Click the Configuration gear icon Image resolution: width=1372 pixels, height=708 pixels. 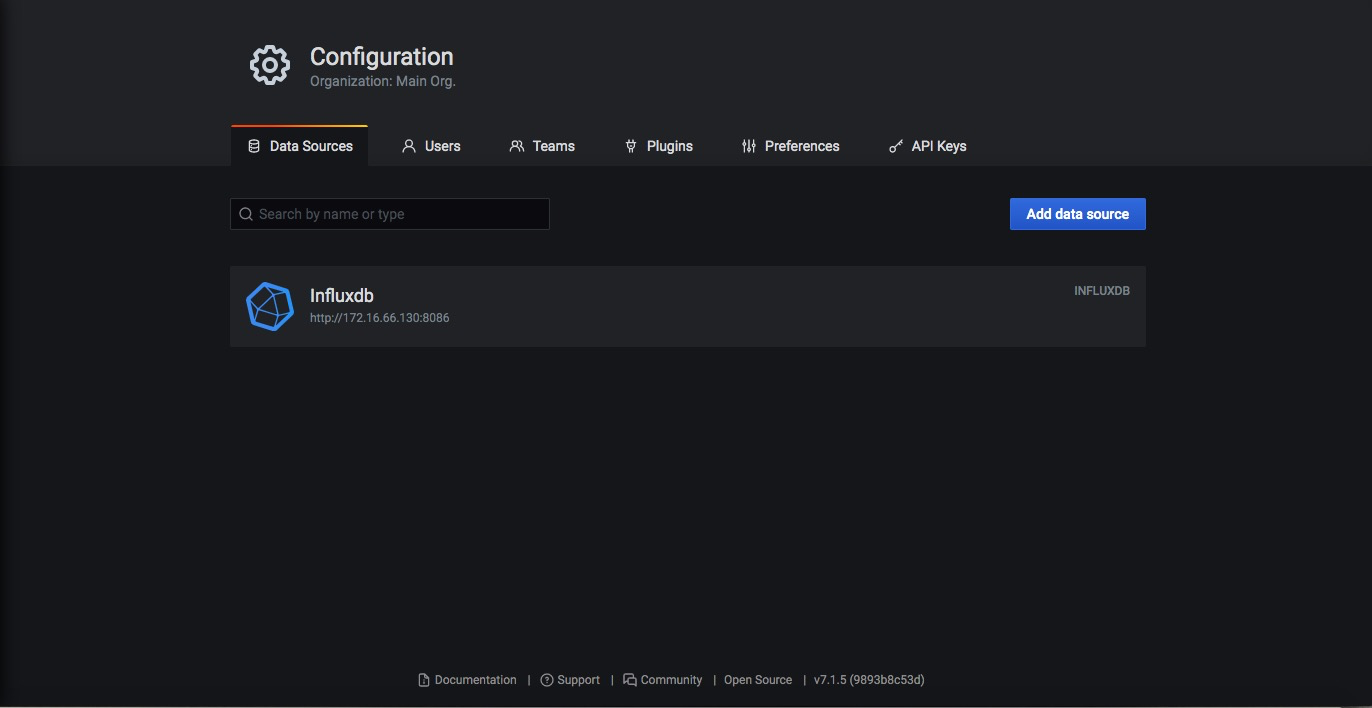point(269,65)
